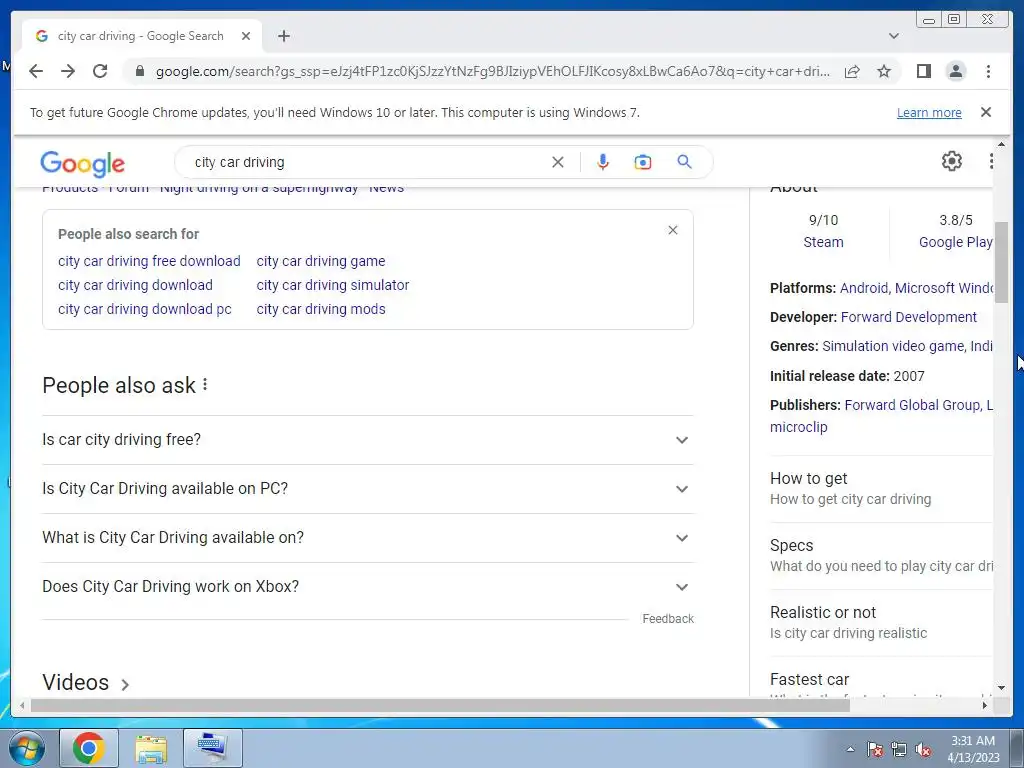Open Simulation video game genre link
This screenshot has height=768, width=1024.
click(893, 346)
